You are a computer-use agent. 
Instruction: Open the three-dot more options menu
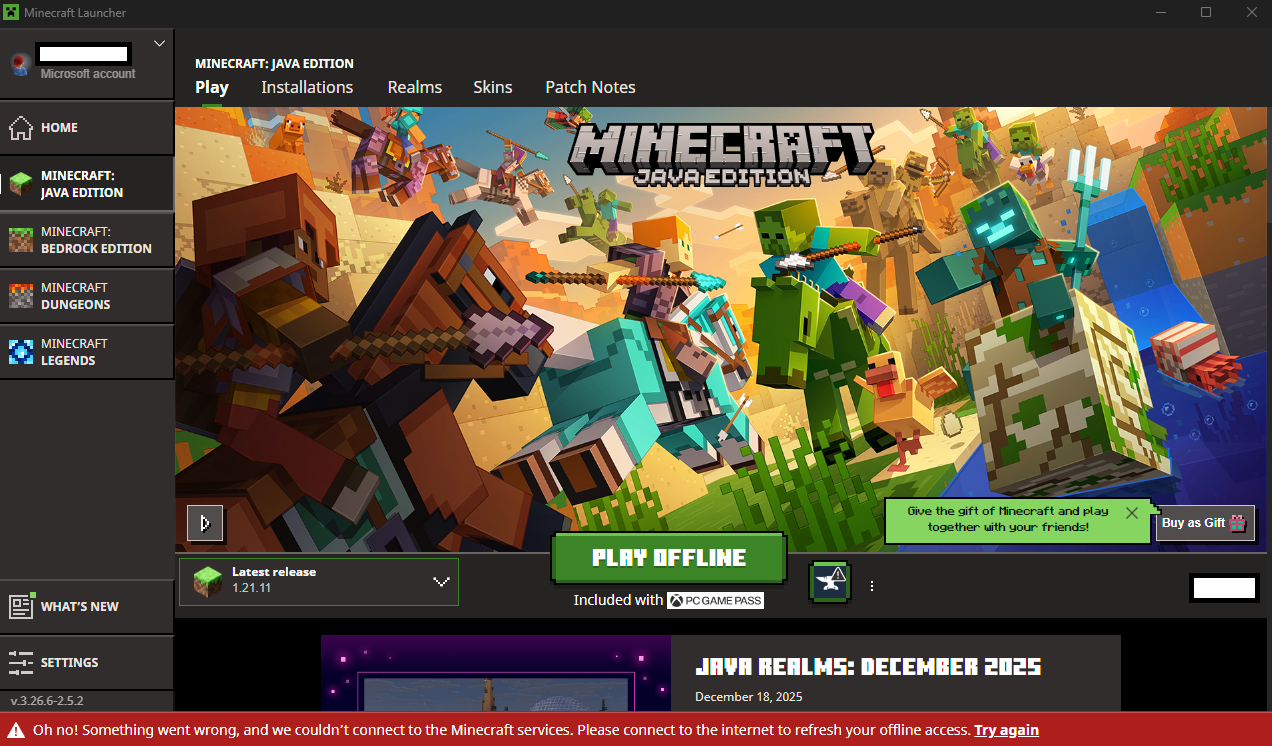pos(872,586)
